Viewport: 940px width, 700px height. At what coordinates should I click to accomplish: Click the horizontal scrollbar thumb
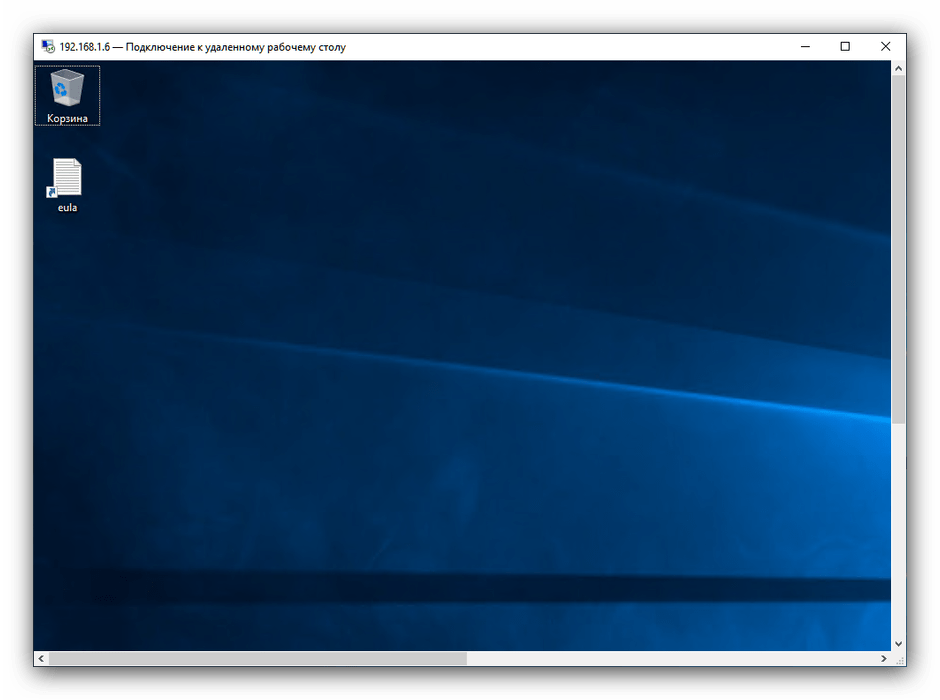tap(257, 659)
